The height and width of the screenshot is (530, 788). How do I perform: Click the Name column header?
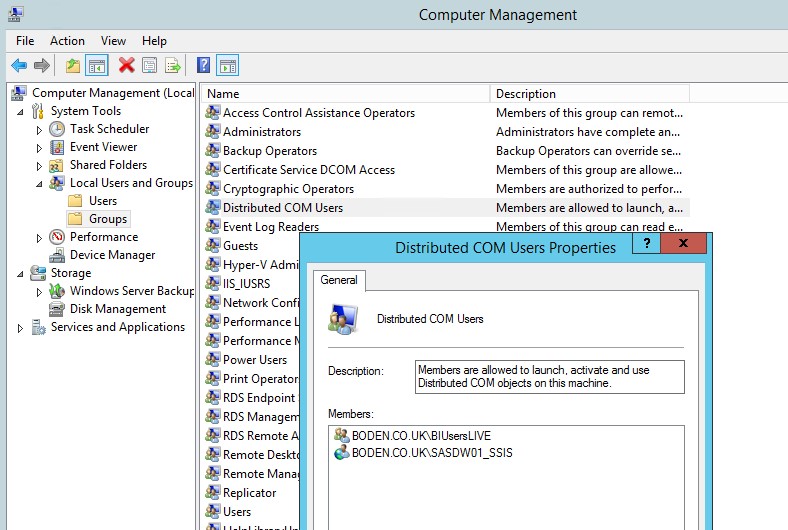tap(346, 94)
